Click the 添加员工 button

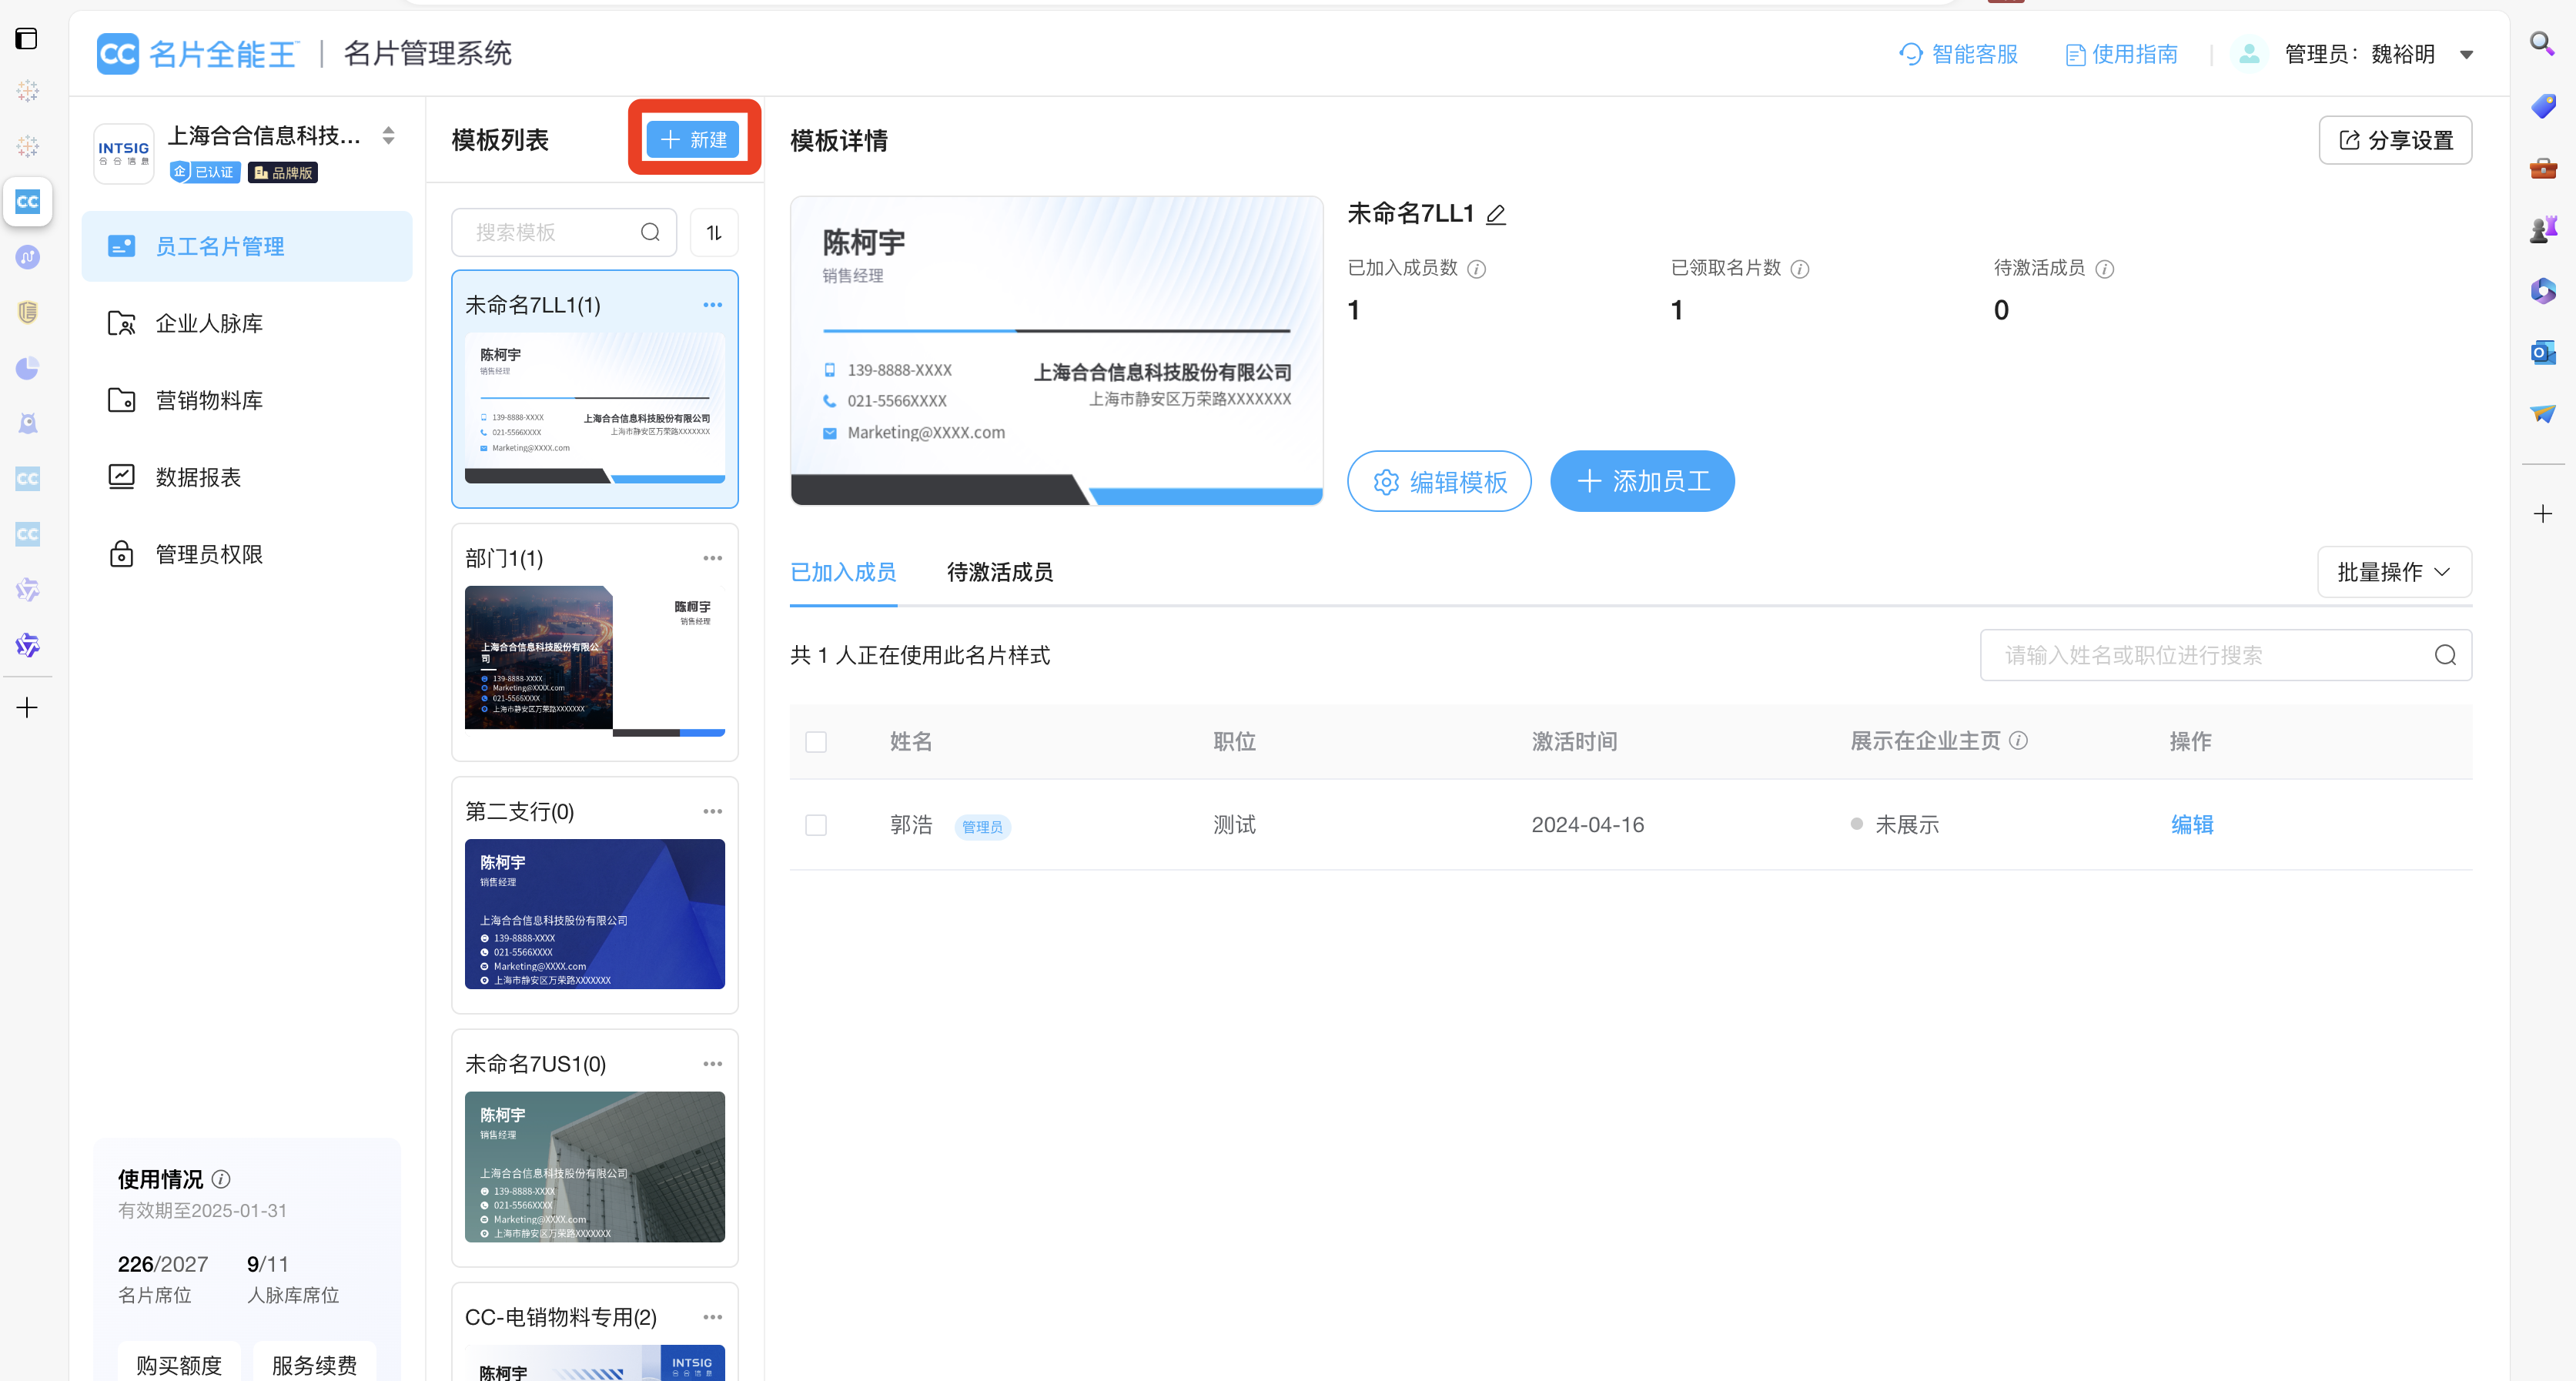click(1643, 481)
